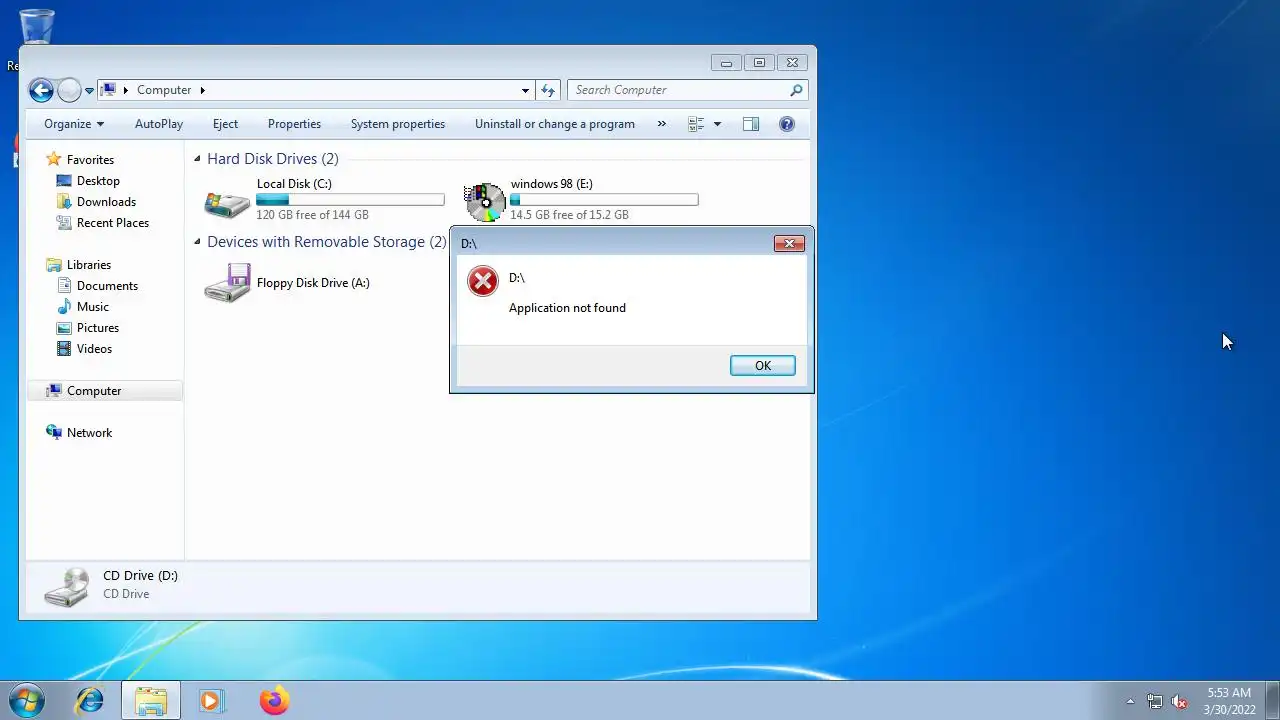Close the D:\ error dialog
1280x720 pixels.
point(789,244)
